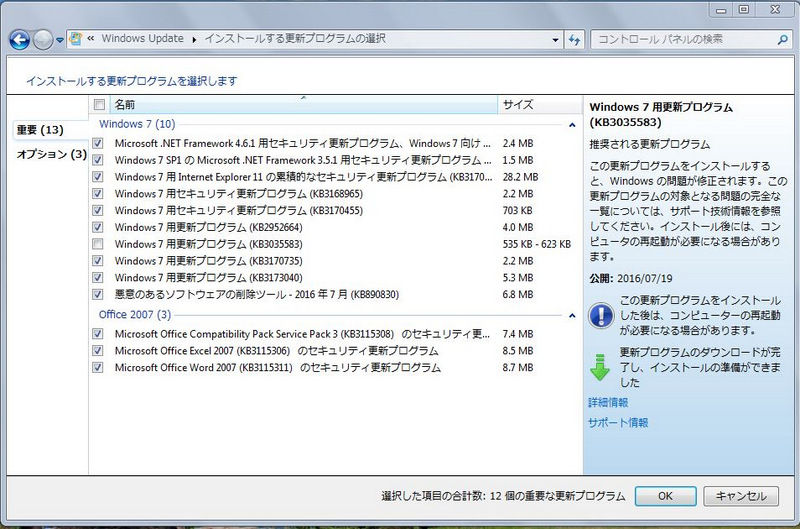The width and height of the screenshot is (800, 529).
Task: Click the Office 2007 (3) group label
Action: coord(135,315)
